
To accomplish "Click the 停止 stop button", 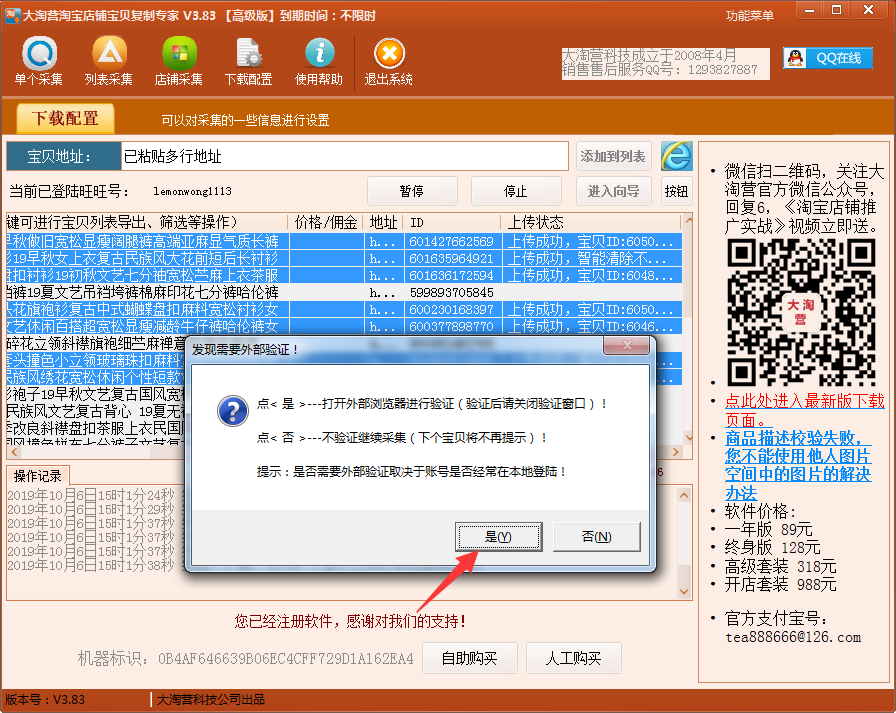I will click(x=516, y=191).
